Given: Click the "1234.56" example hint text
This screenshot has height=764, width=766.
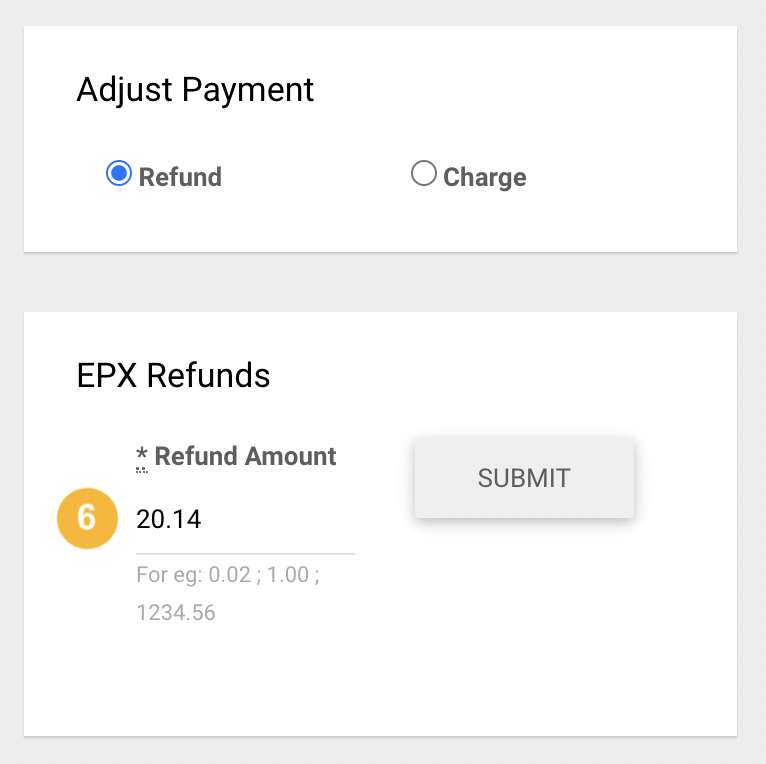Looking at the screenshot, I should pyautogui.click(x=176, y=613).
